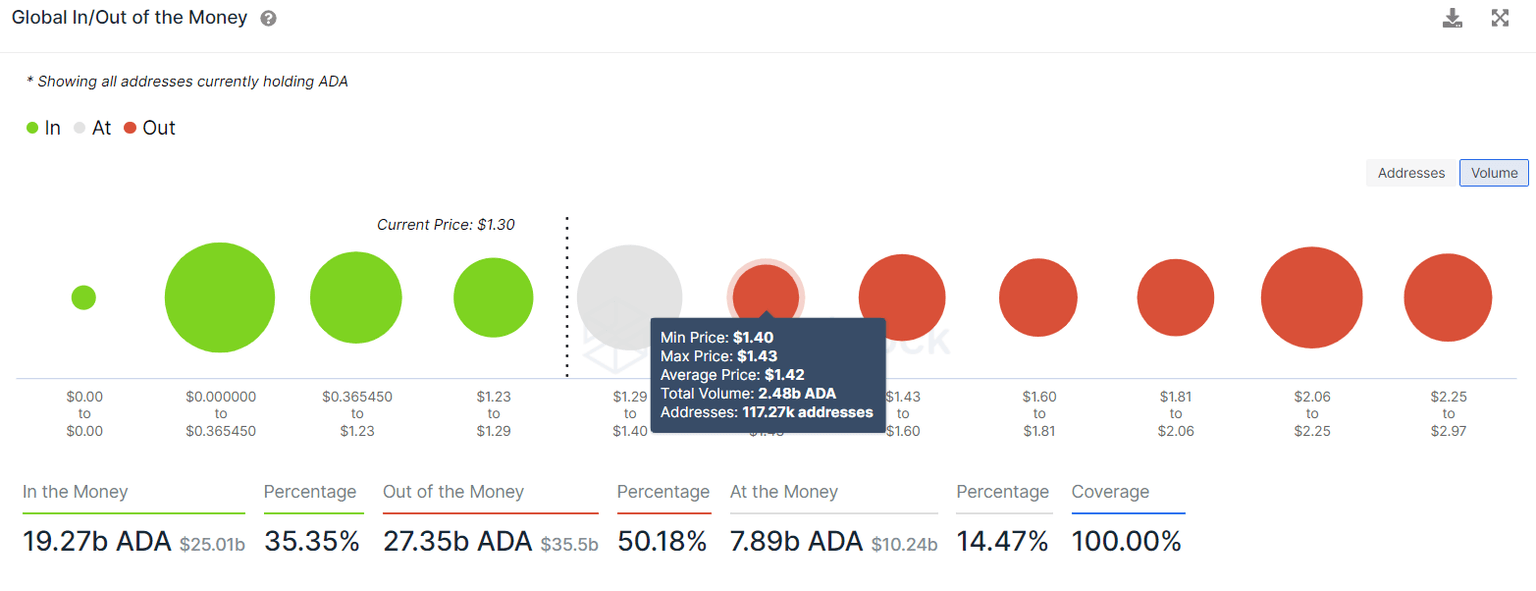Toggle the gray At legend item

92,128
